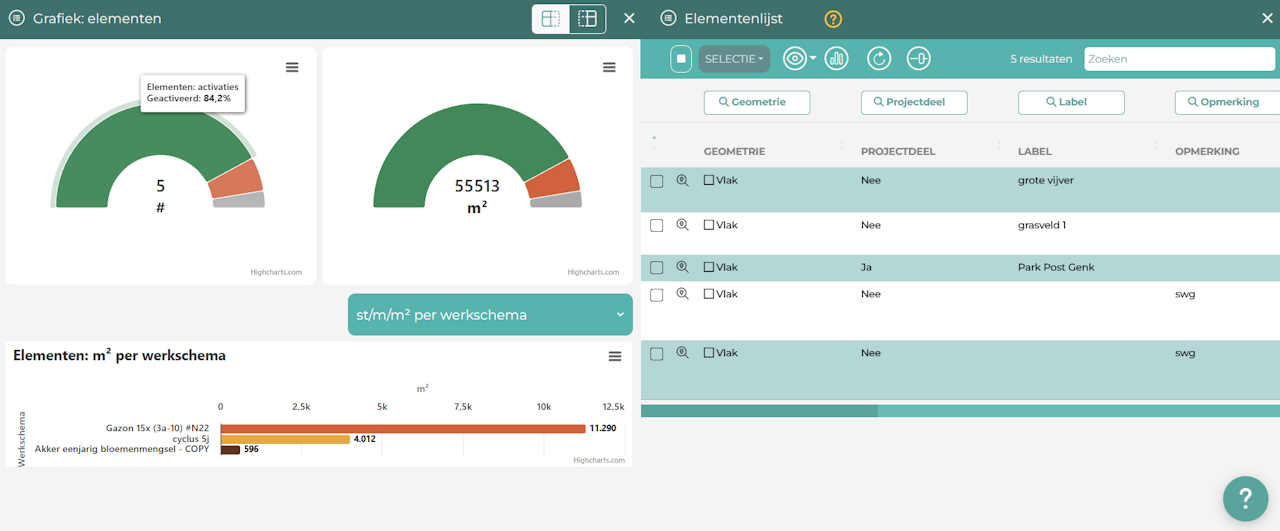Tick the checkbox for grasveld 1 row
This screenshot has width=1280, height=531.
(657, 226)
